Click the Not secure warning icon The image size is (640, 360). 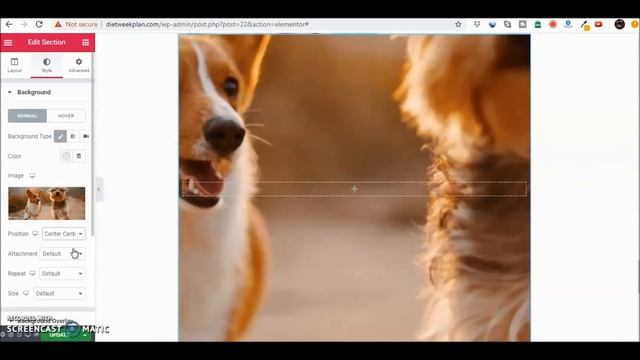click(58, 24)
